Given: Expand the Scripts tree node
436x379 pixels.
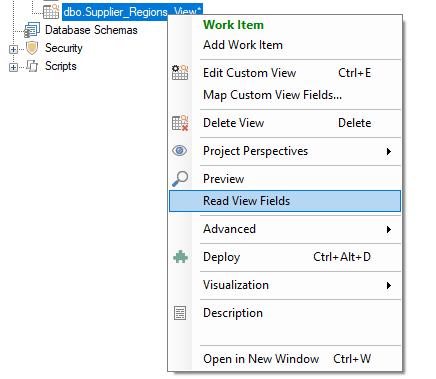Looking at the screenshot, I should [13, 67].
